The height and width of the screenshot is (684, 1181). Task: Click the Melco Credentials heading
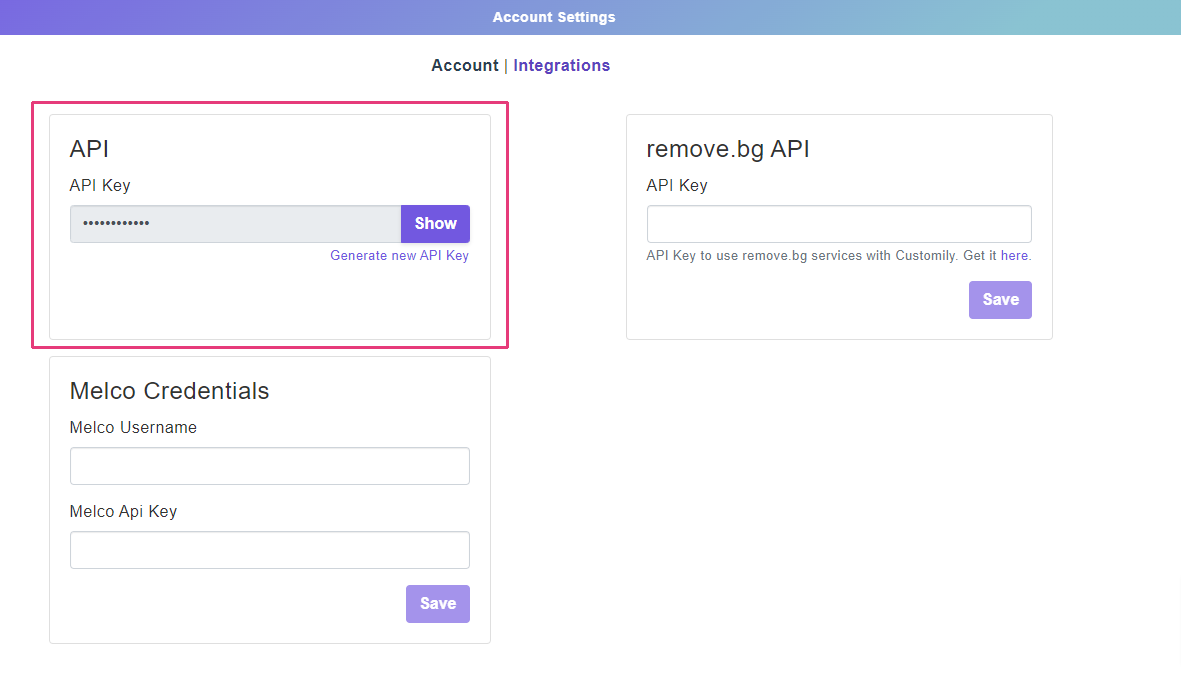169,391
